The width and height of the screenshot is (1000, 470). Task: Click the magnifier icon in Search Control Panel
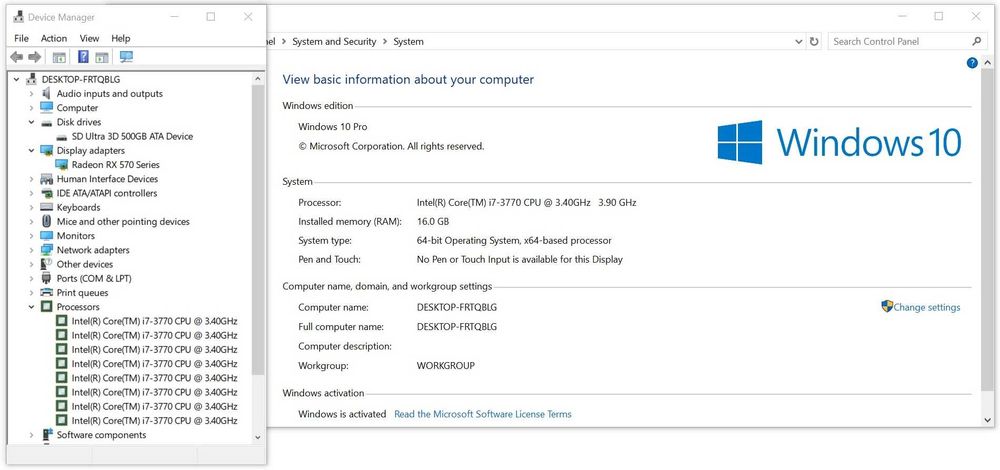(x=977, y=42)
